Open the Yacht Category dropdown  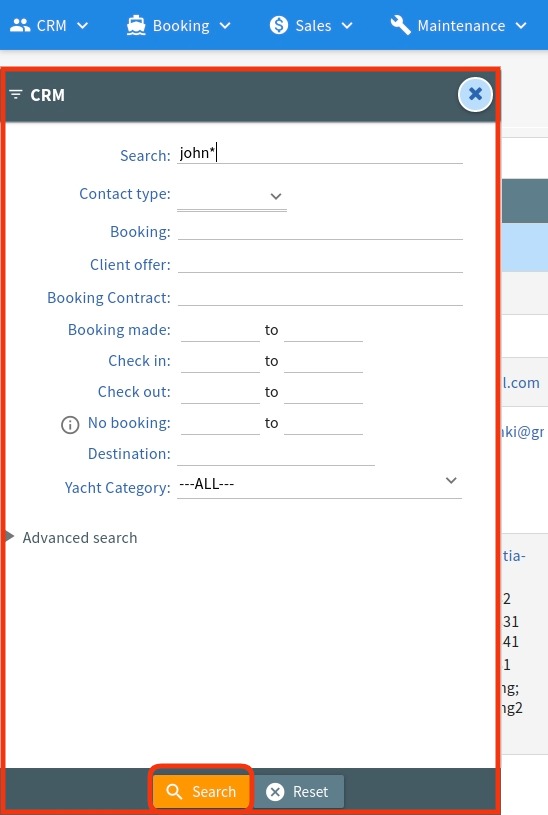tap(319, 484)
